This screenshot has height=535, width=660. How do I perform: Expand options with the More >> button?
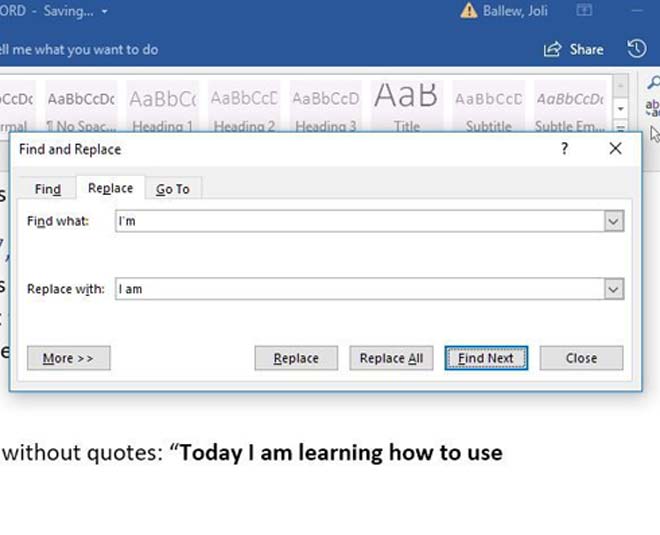69,358
